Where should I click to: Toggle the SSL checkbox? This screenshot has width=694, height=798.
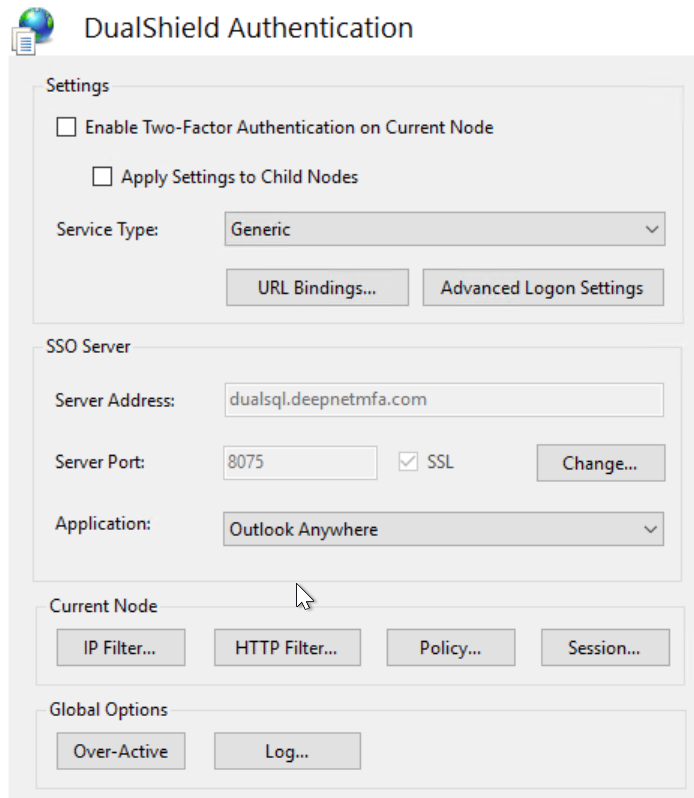(408, 463)
